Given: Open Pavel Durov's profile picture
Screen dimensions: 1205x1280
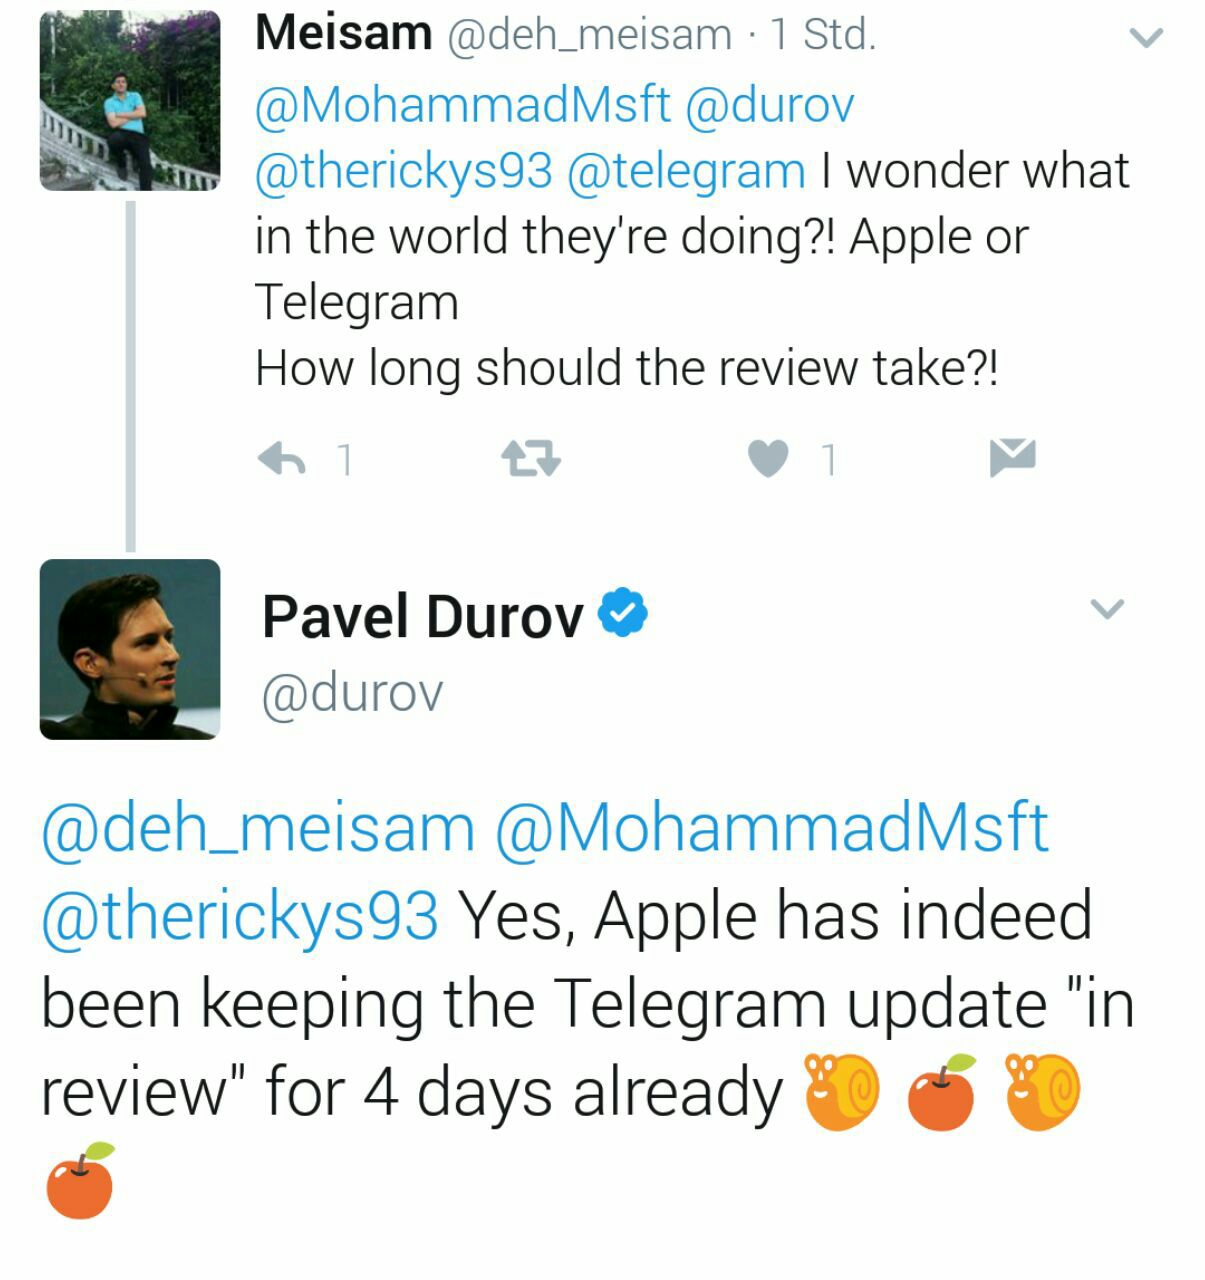Looking at the screenshot, I should [x=130, y=649].
